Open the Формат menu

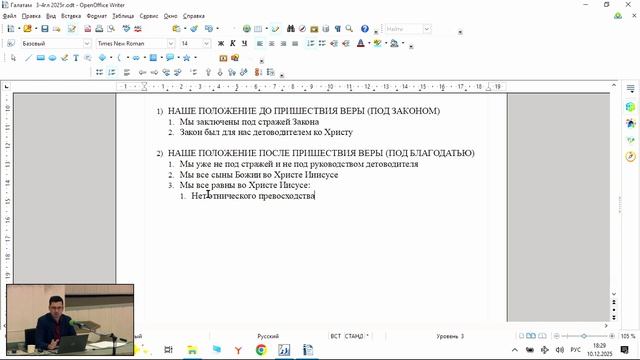[x=97, y=16]
